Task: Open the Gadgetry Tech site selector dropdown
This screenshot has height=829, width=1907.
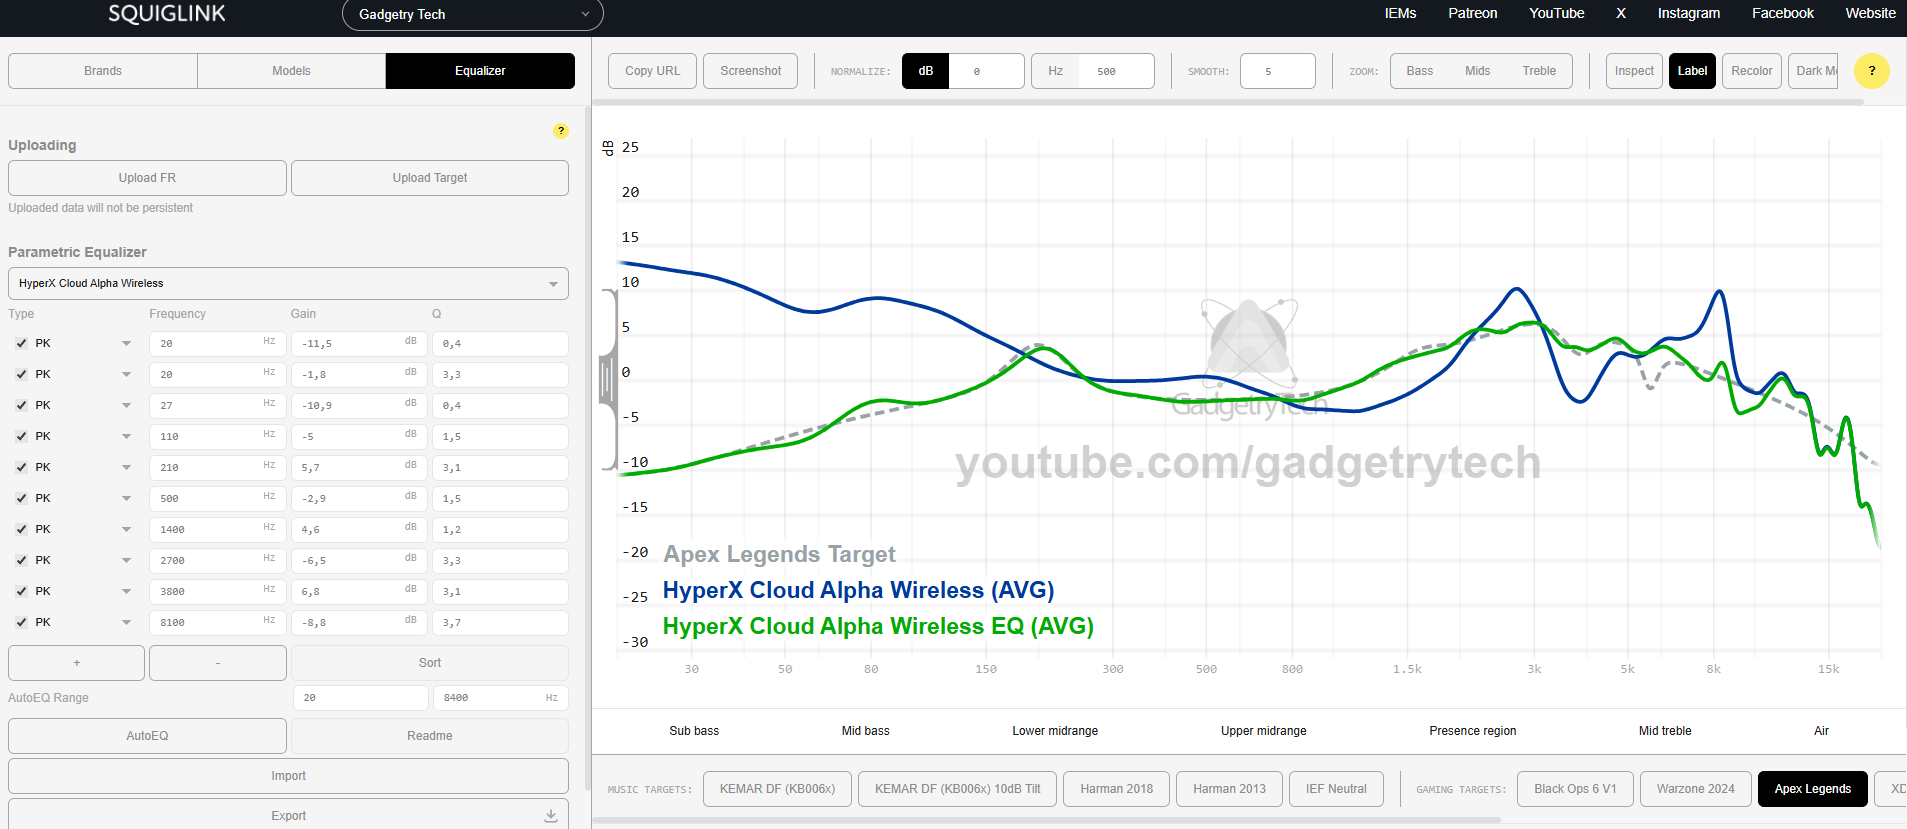Action: (473, 15)
